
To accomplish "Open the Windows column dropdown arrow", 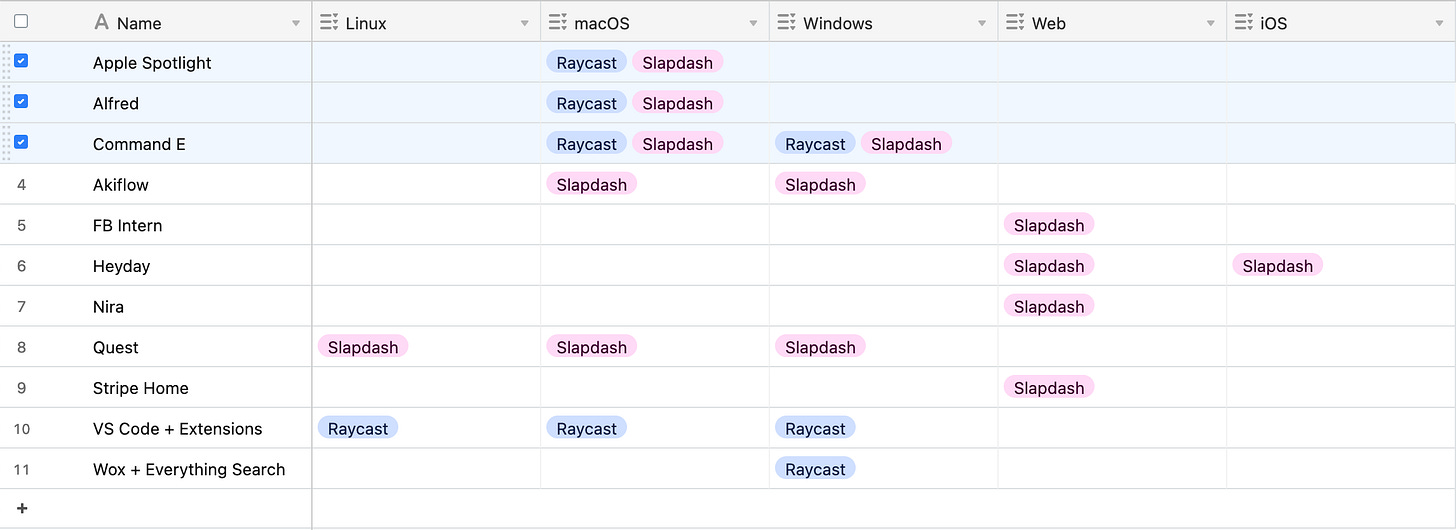I will (983, 23).
